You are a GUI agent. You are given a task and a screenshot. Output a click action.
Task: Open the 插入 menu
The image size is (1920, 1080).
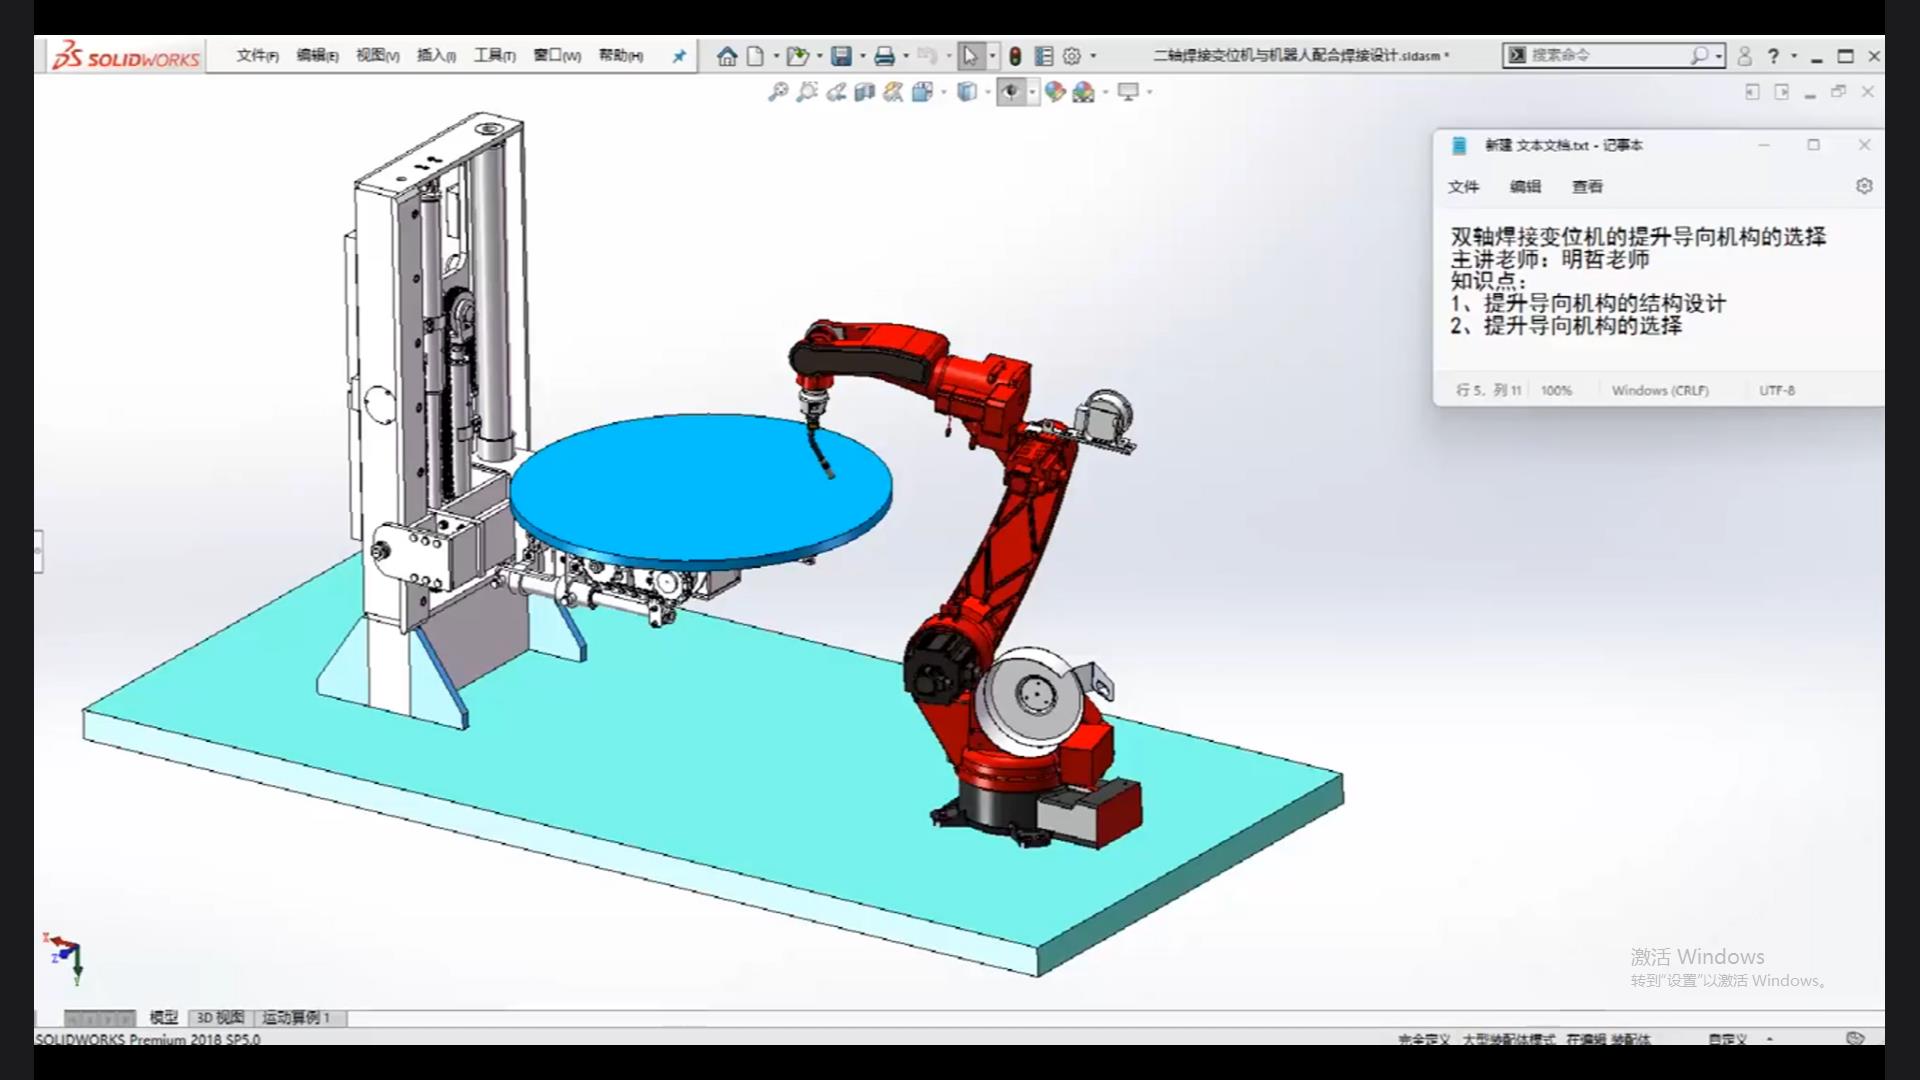(436, 56)
